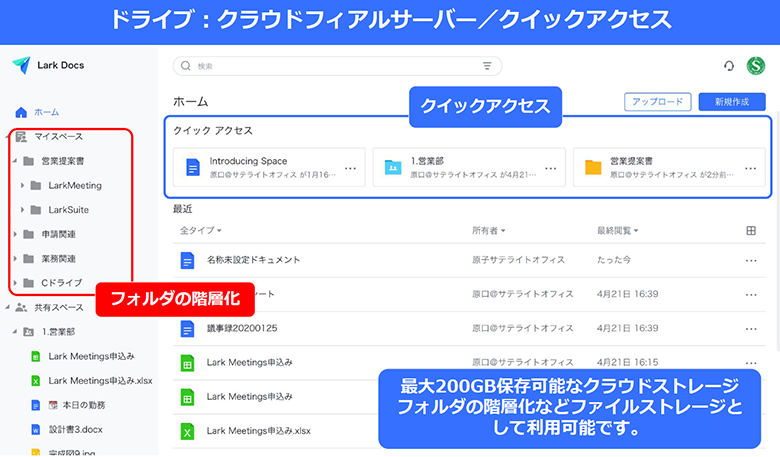The width and height of the screenshot is (780, 457).
Task: Open the ホーム home item in sidebar
Action: click(37, 112)
